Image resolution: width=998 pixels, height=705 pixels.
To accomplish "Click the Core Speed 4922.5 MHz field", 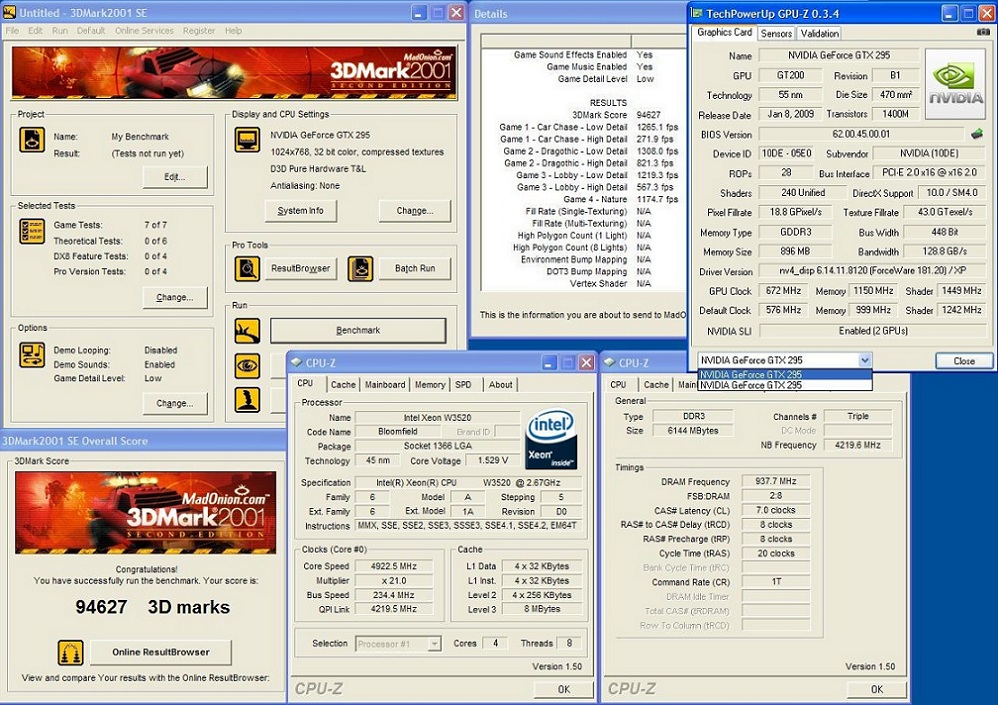I will [x=395, y=566].
